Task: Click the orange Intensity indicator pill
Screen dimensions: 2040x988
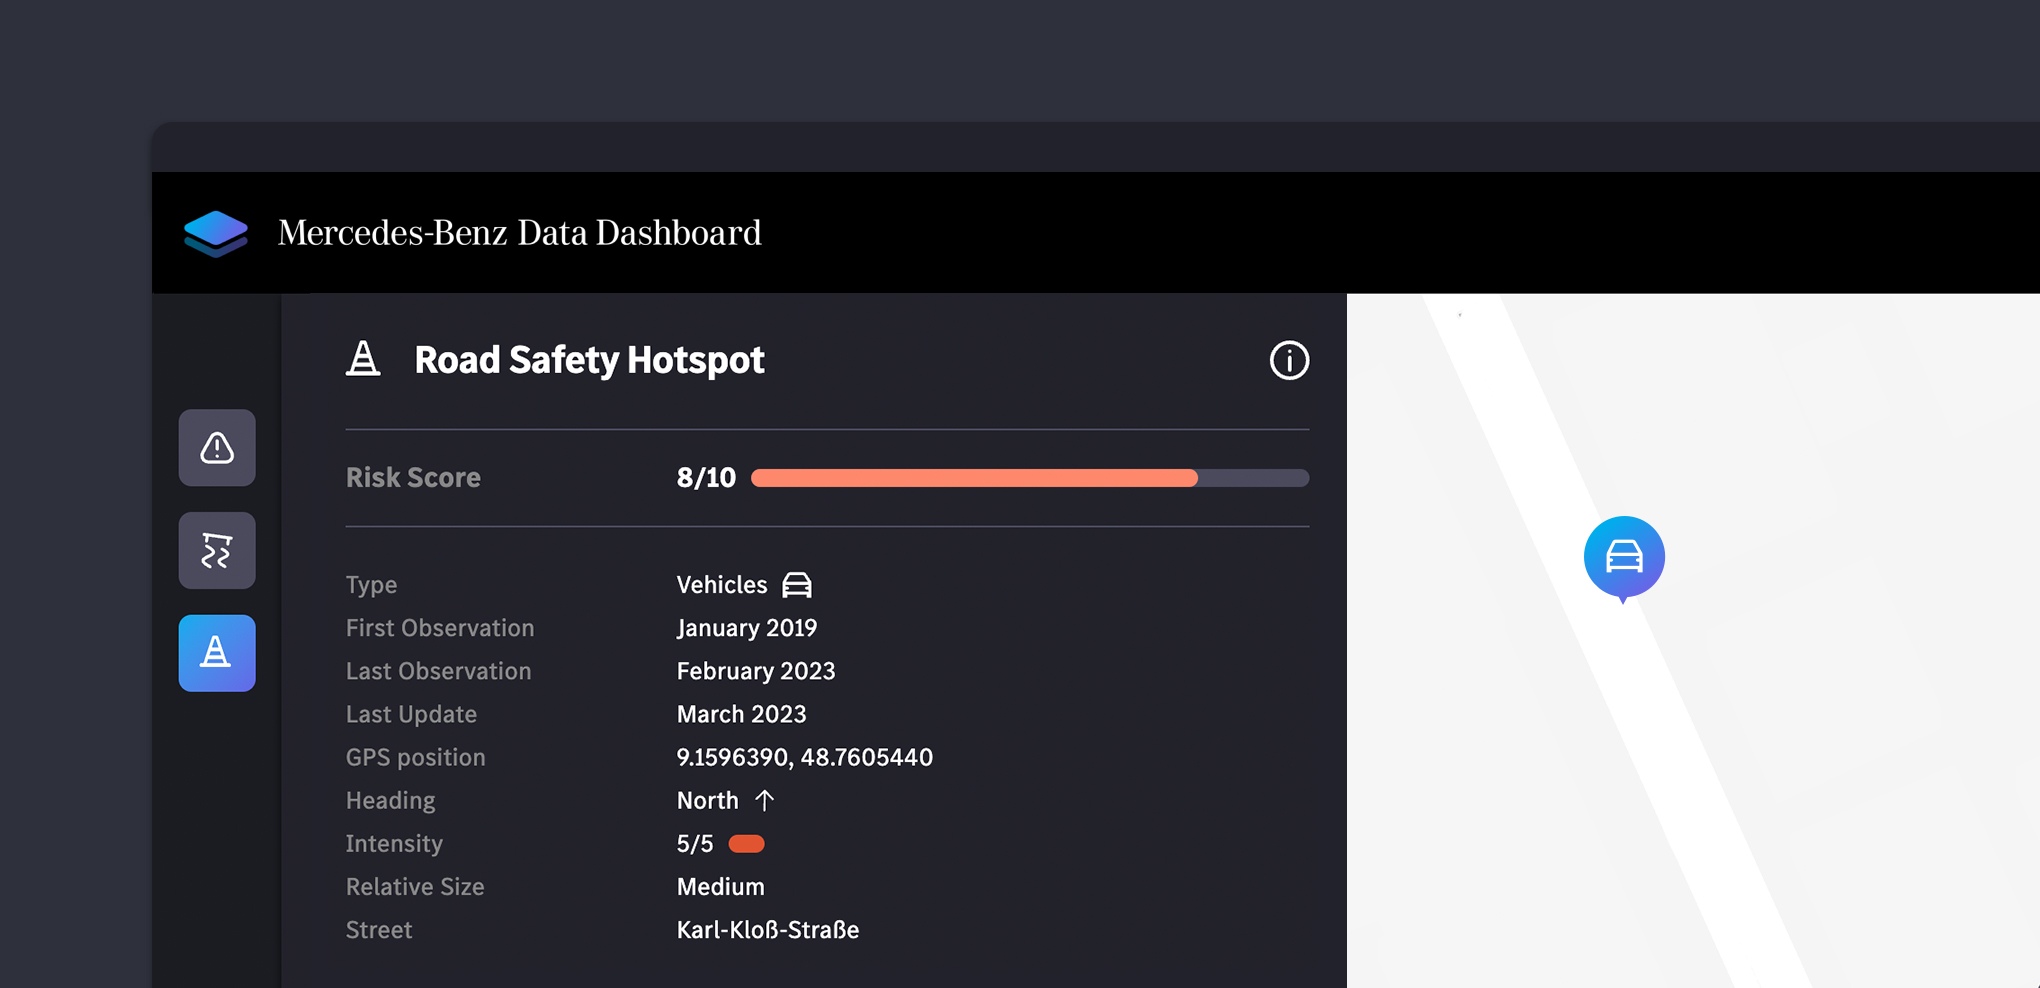Action: 747,844
